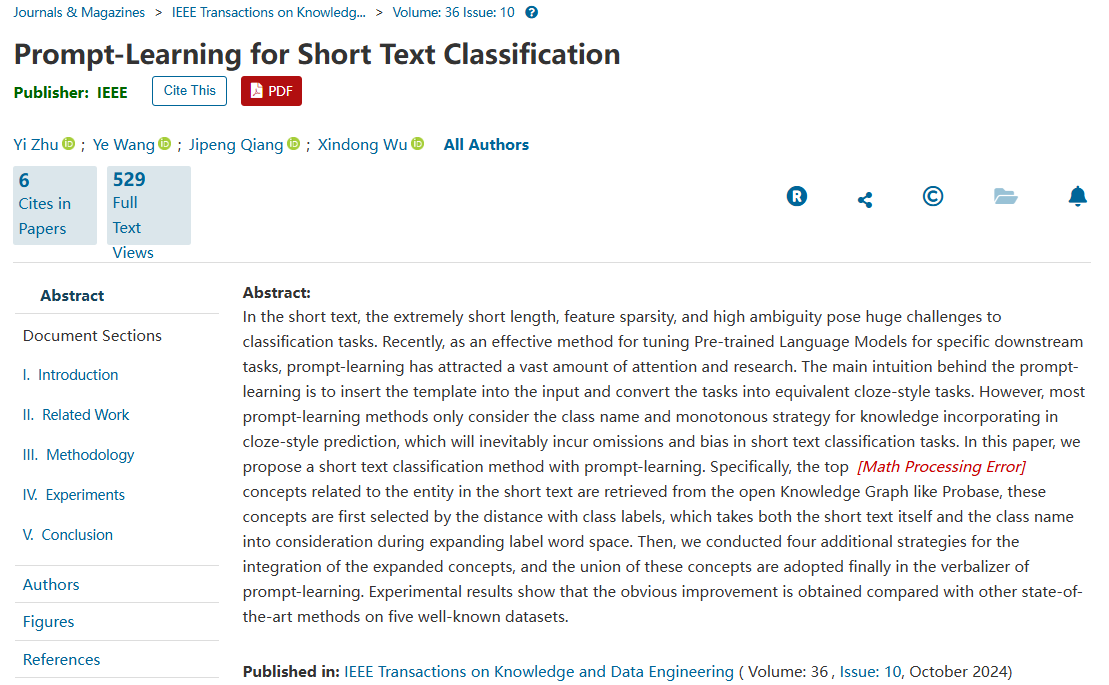Go to the Introduction section
Viewport: 1109px width, 685px height.
(78, 375)
